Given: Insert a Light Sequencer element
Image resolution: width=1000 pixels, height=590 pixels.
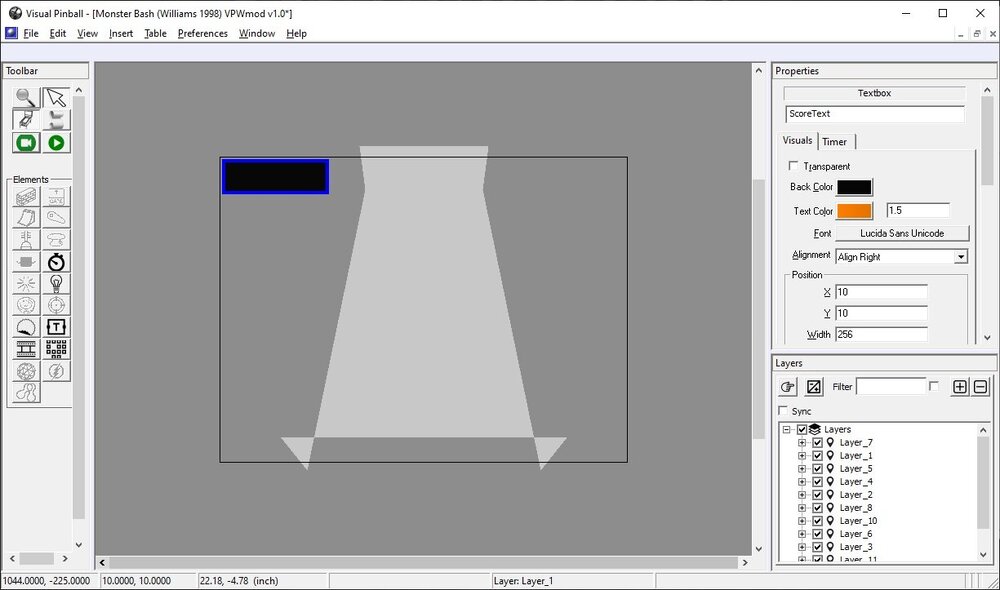Looking at the screenshot, I should pos(56,349).
